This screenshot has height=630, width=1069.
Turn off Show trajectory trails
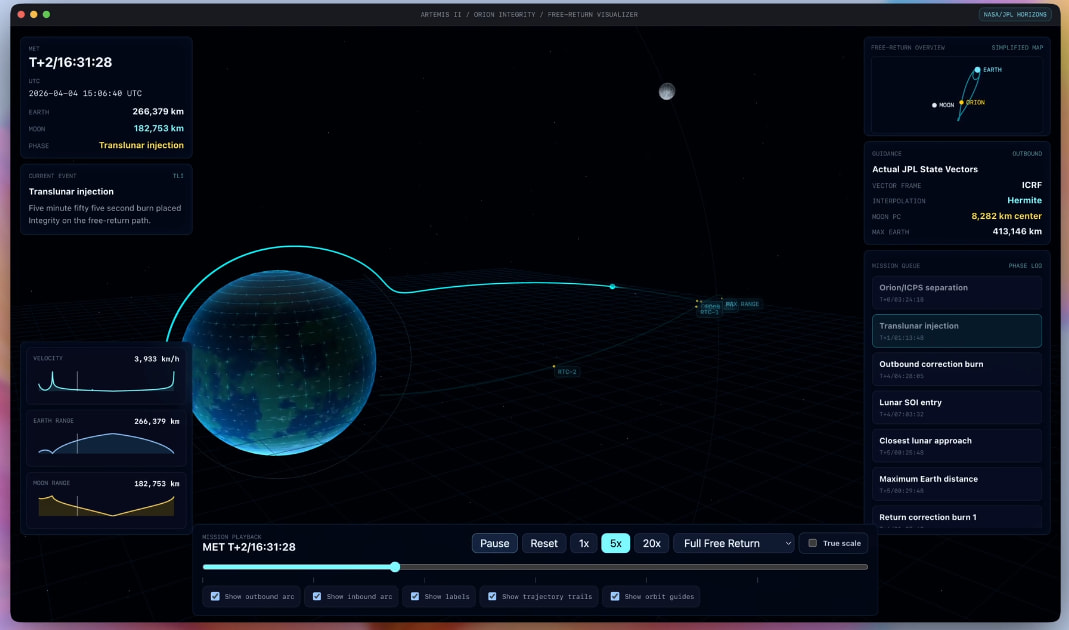pyautogui.click(x=492, y=597)
